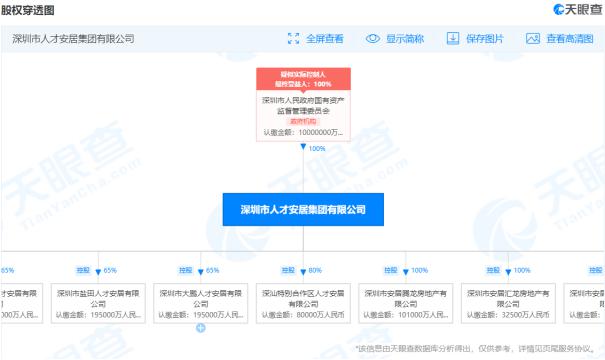Image resolution: width=605 pixels, height=360 pixels.
Task: Click 控股 tag above 大鹏人才安居 node
Action: click(x=186, y=270)
